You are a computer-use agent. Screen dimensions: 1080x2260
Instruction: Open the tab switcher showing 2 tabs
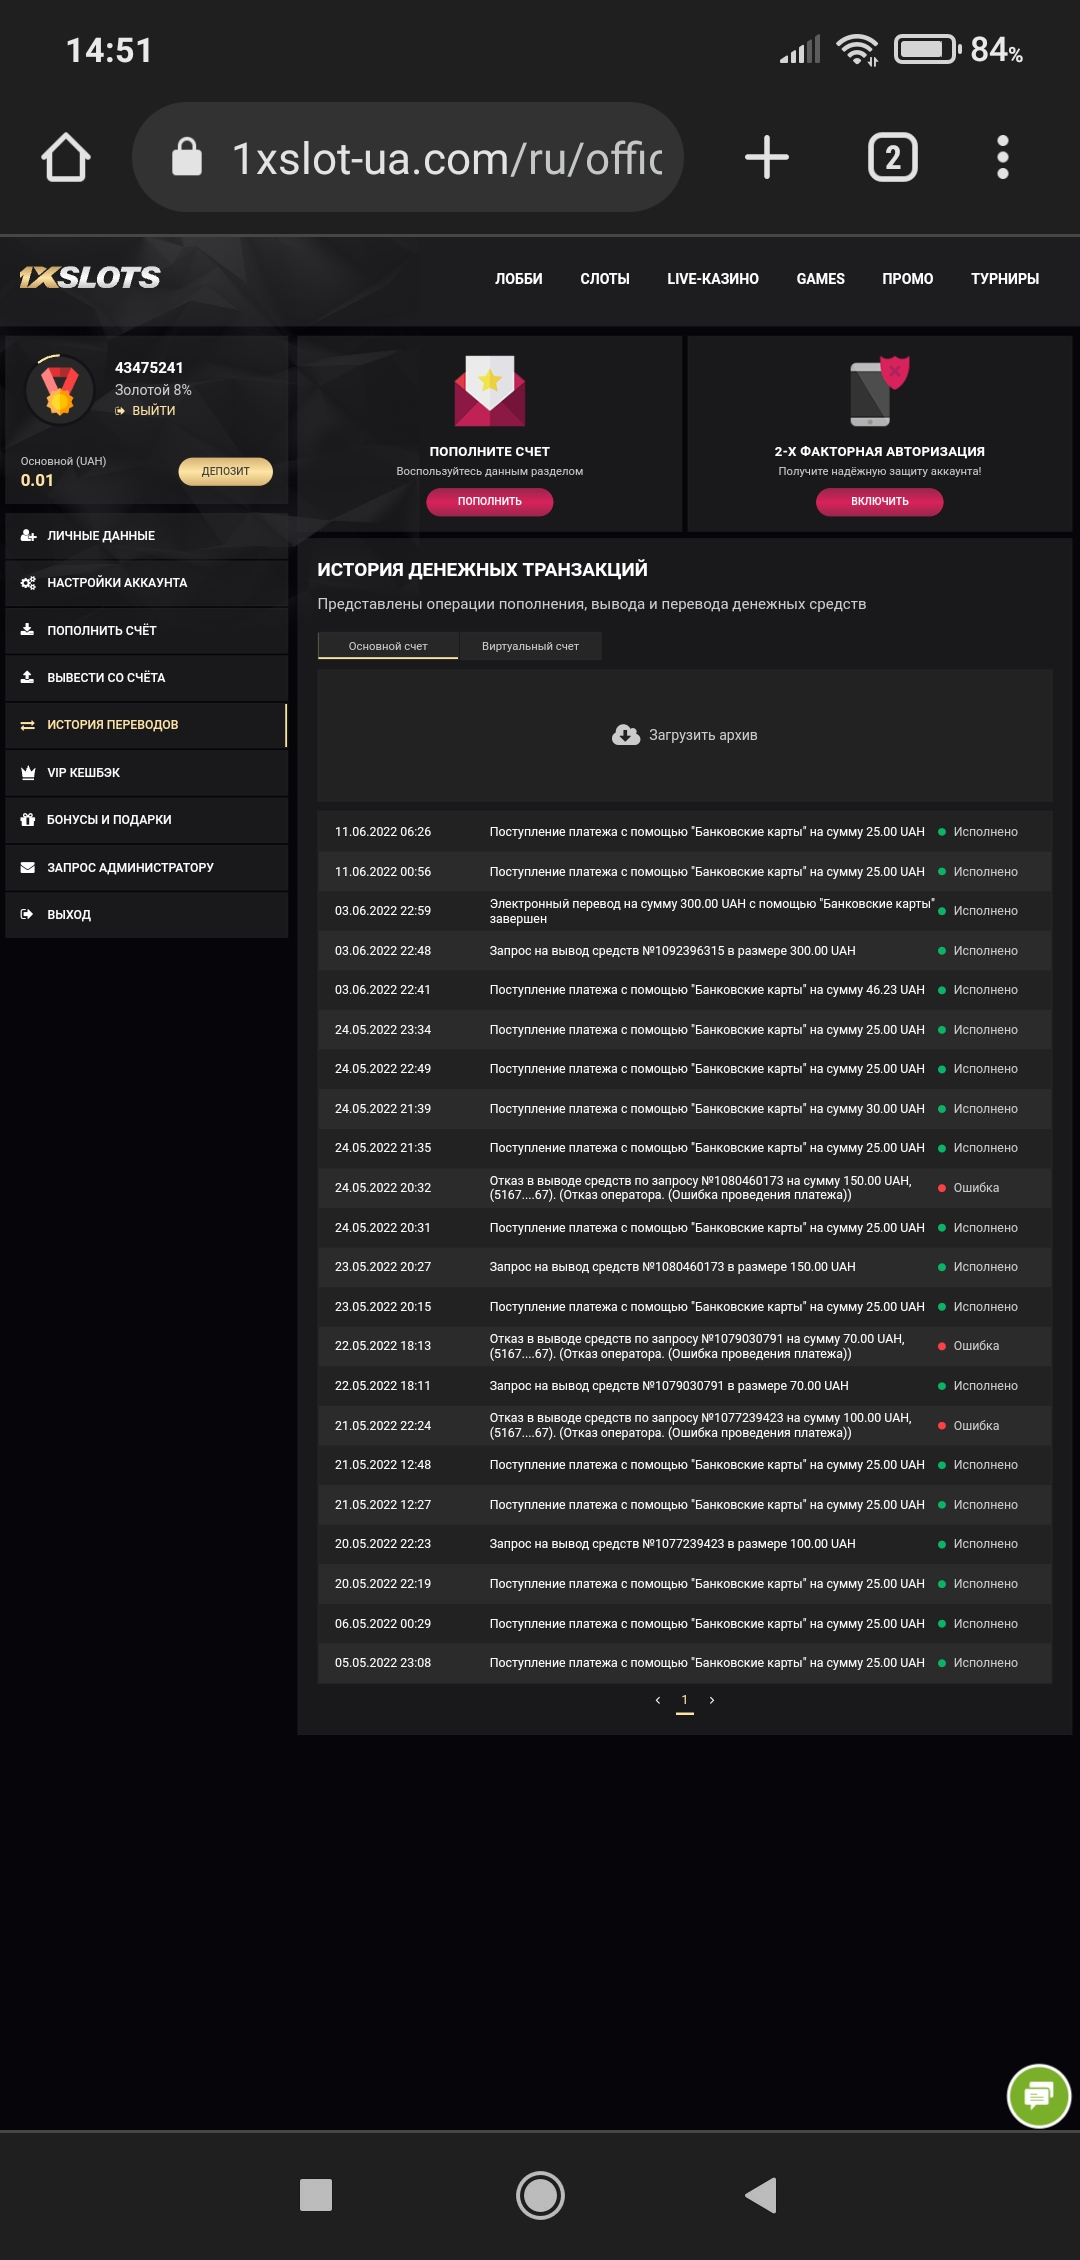pos(892,158)
